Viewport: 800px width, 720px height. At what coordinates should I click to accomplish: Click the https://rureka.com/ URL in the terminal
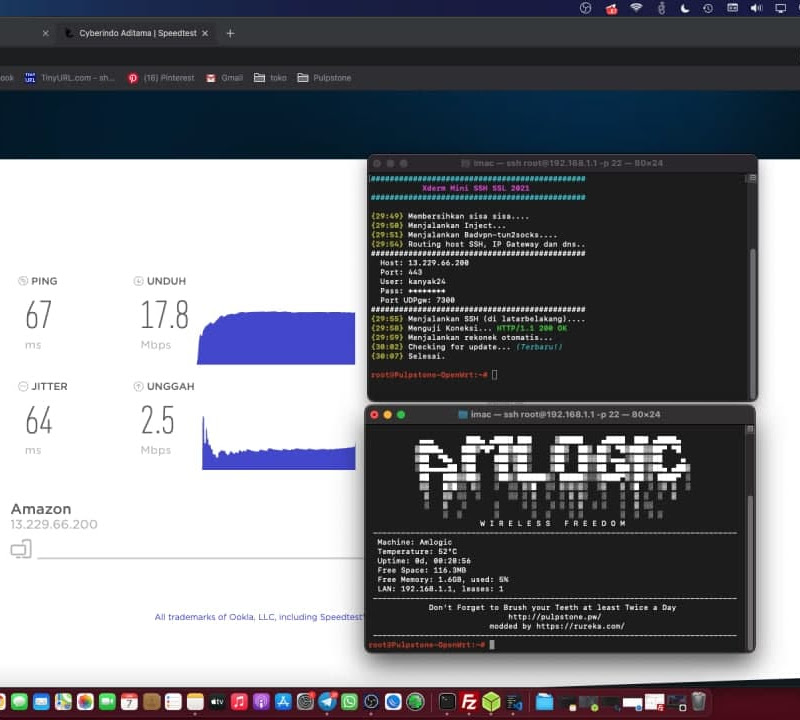(x=580, y=626)
